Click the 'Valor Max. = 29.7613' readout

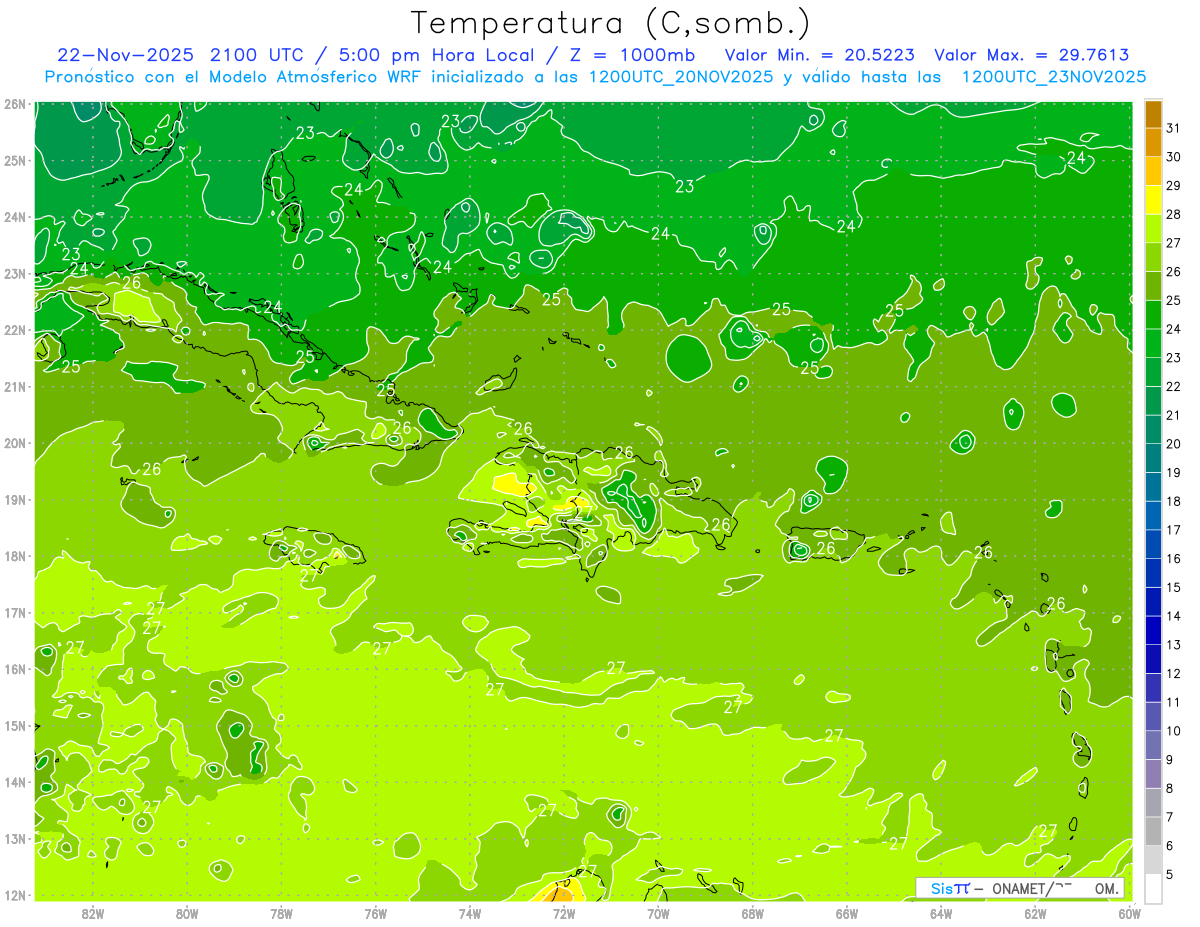[1032, 55]
